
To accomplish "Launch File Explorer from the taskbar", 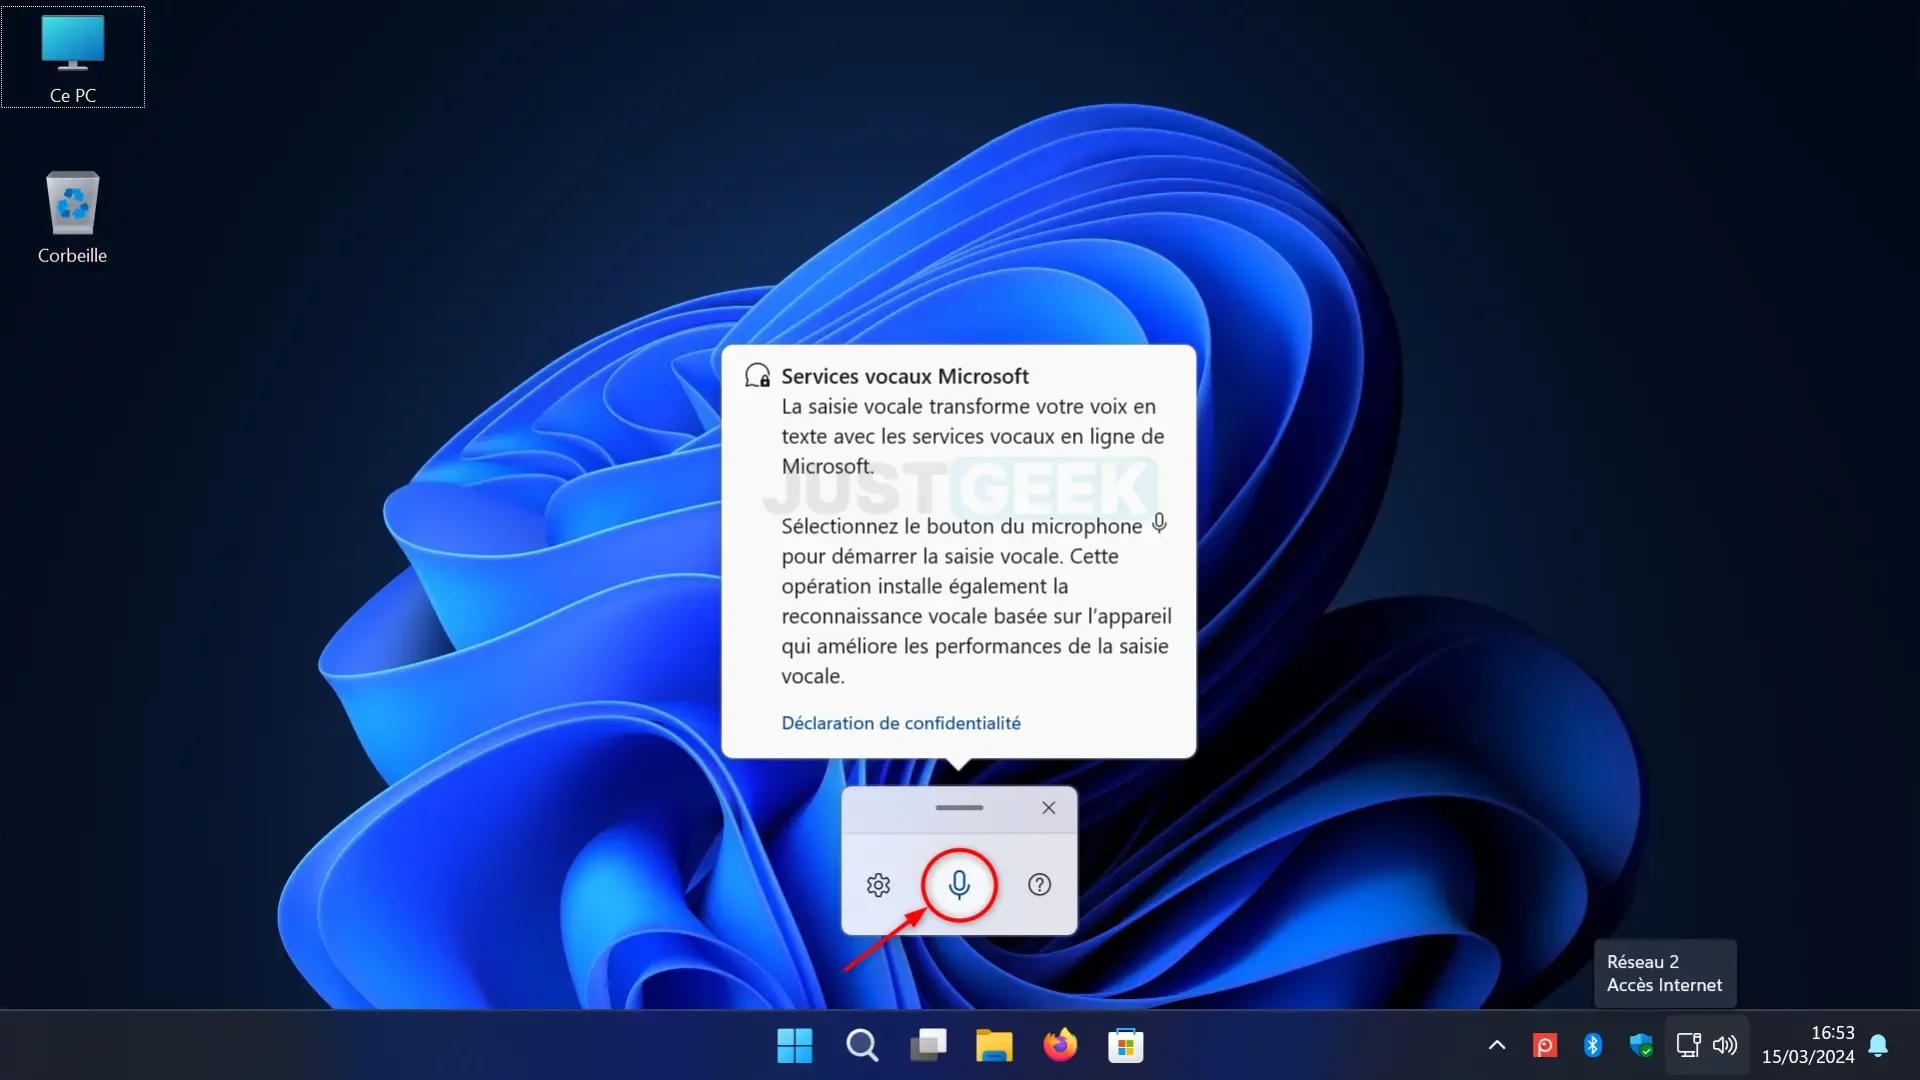I will 994,1046.
